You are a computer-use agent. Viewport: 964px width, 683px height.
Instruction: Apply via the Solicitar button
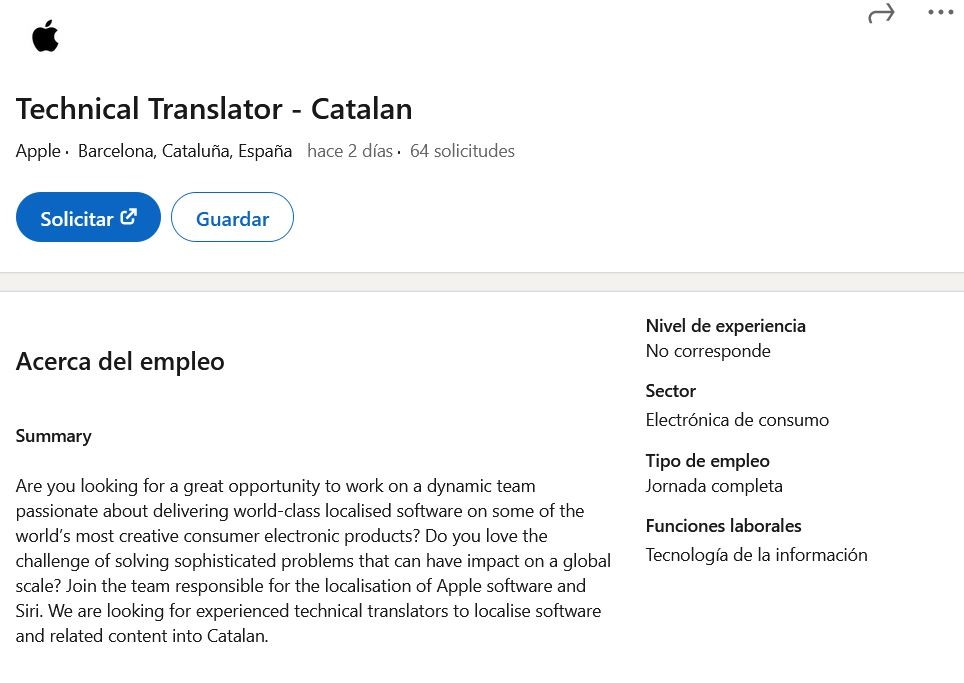(88, 217)
